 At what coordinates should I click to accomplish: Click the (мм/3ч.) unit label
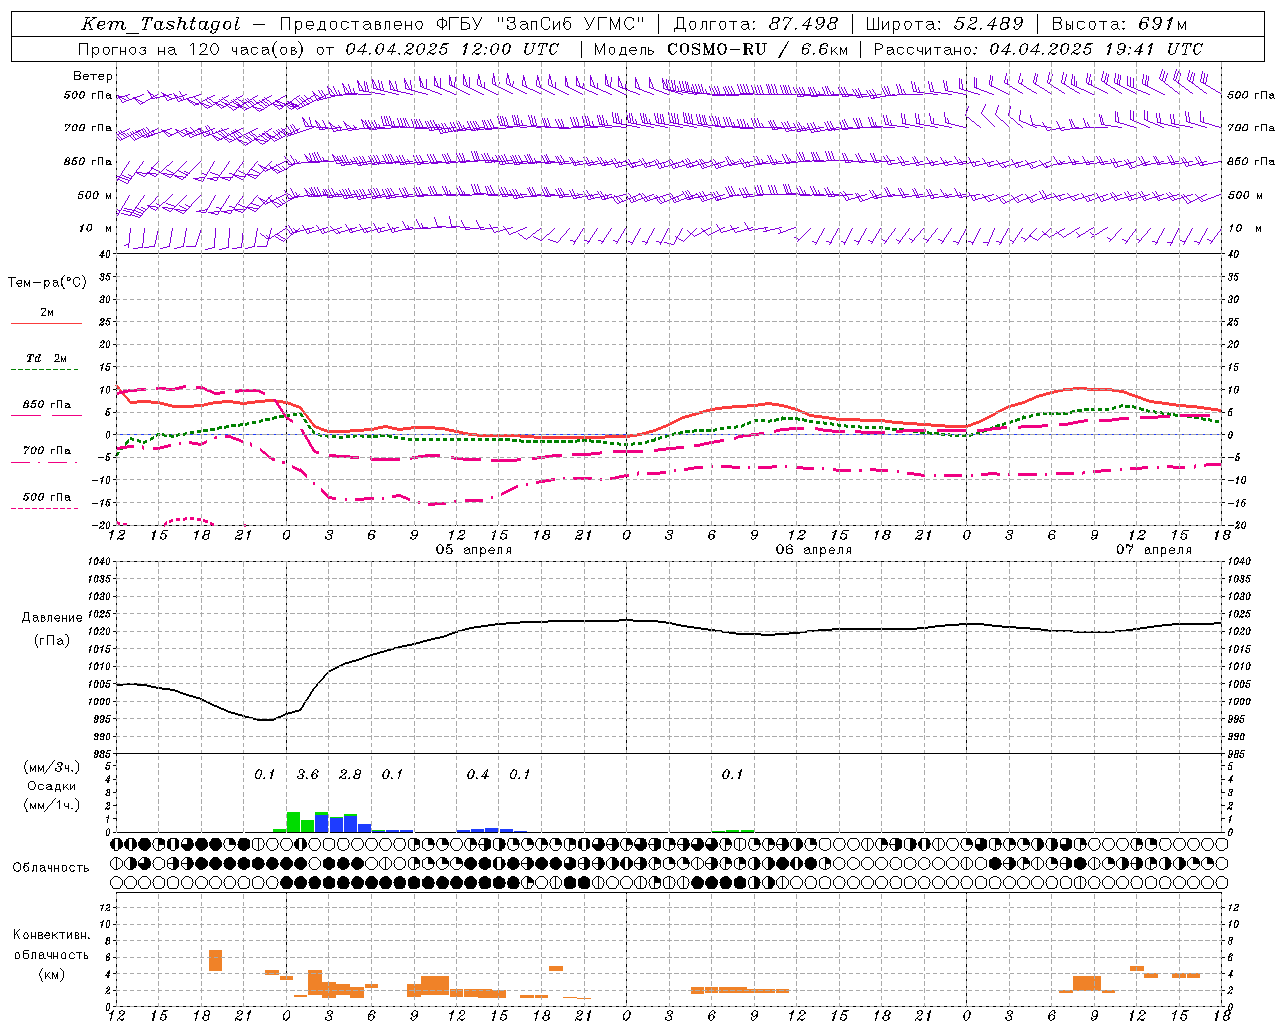click(x=51, y=767)
